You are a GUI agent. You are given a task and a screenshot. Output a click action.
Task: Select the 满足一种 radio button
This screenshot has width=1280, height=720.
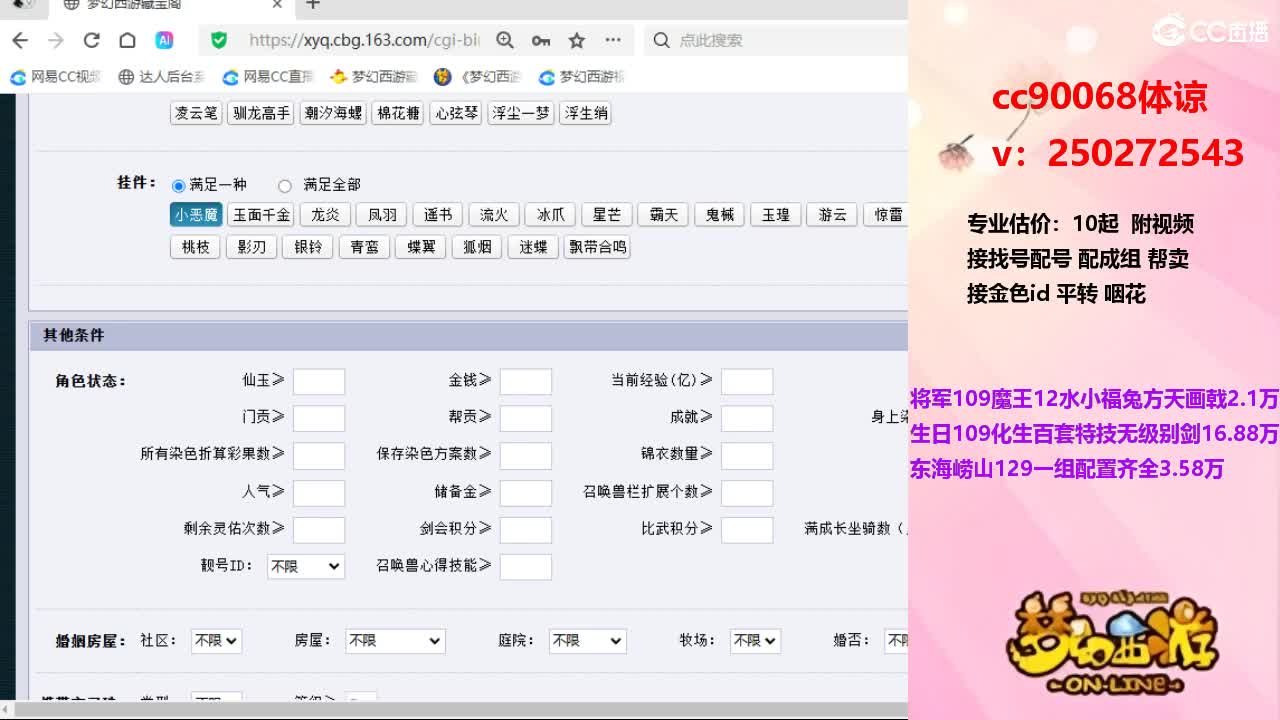click(x=179, y=185)
